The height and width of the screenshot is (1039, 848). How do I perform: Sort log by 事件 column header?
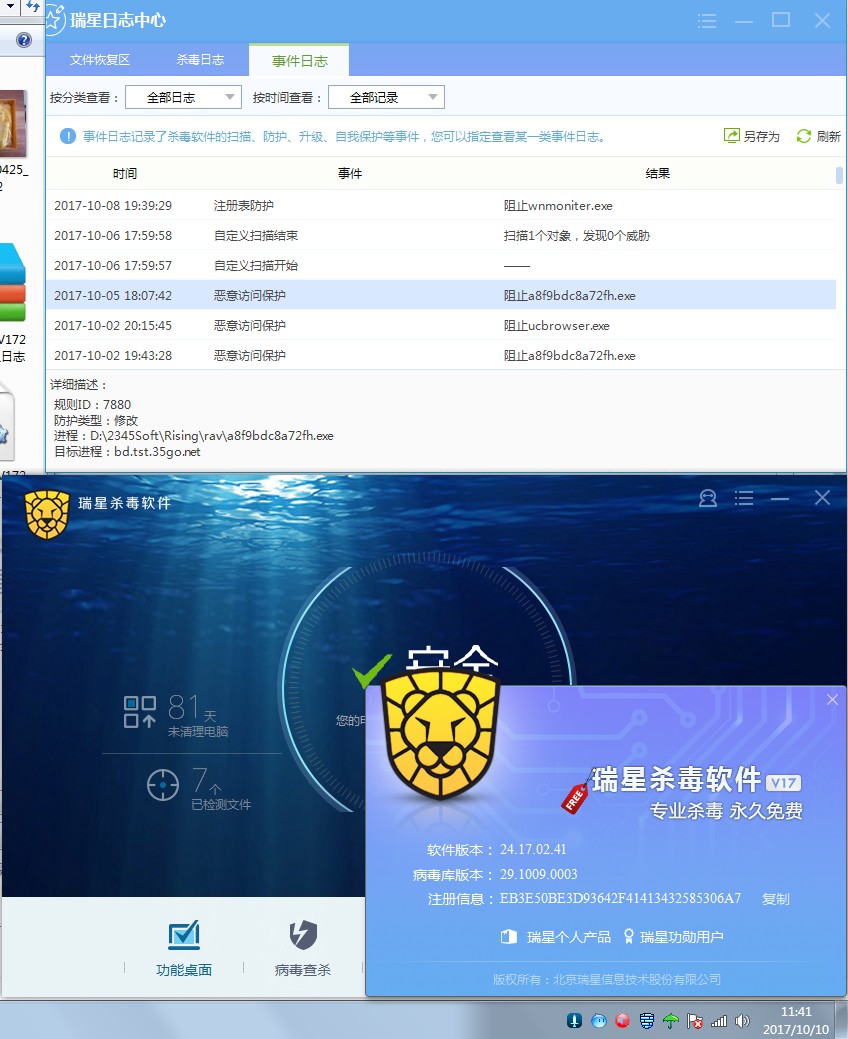pos(350,174)
